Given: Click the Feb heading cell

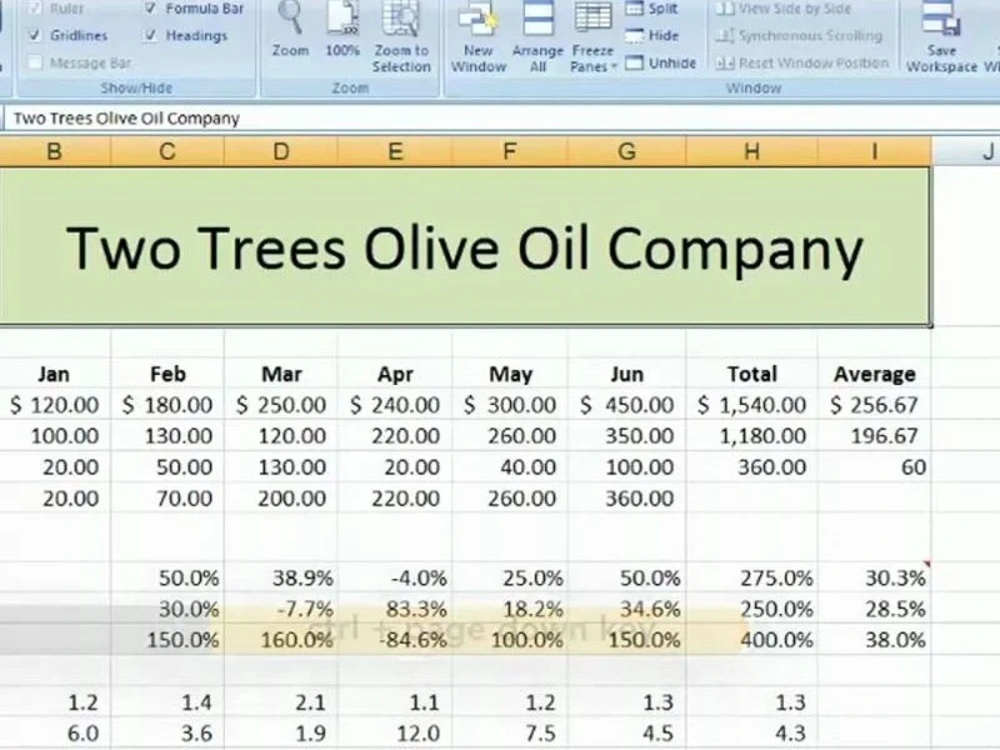Looking at the screenshot, I should point(168,374).
